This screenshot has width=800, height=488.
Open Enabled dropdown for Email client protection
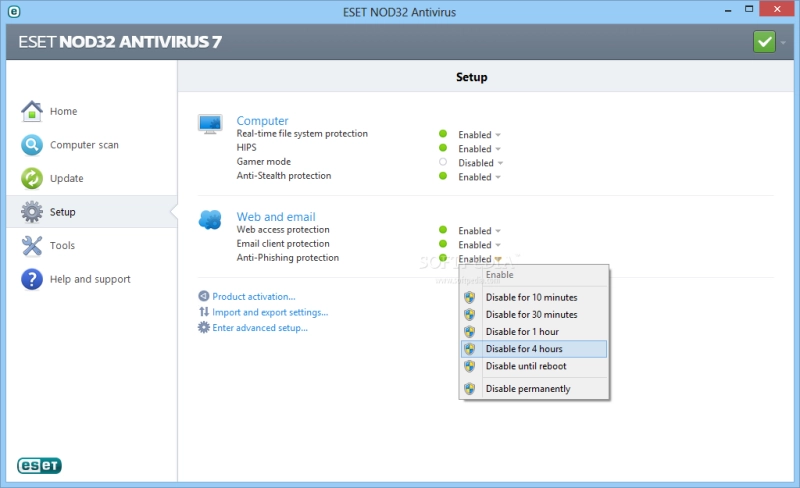coord(479,245)
